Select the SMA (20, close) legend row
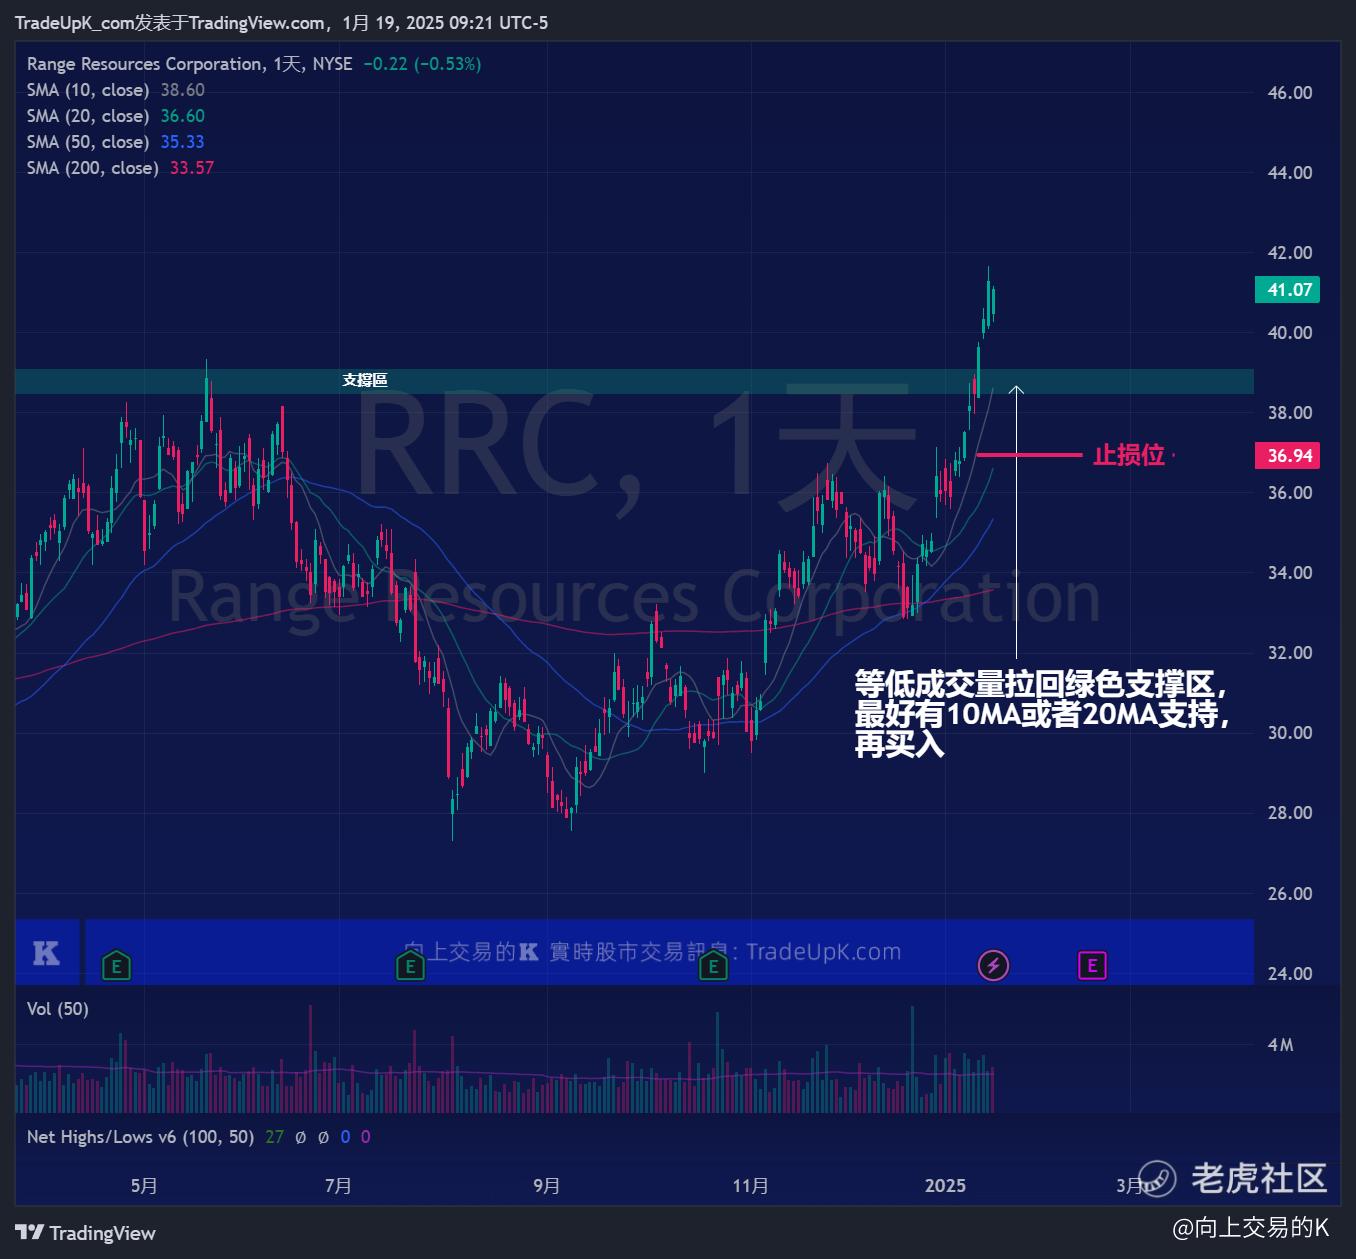The image size is (1356, 1259). click(116, 116)
